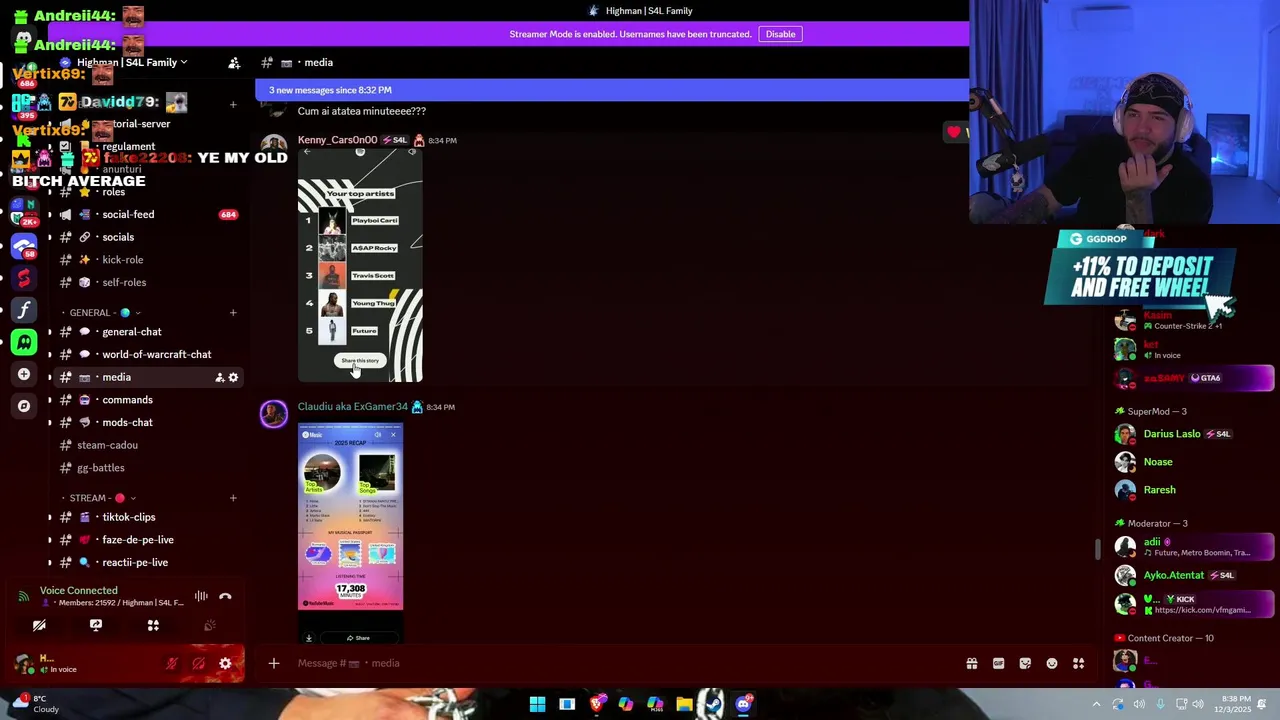
Task: Open Claudiu aka ExGamer34's profile
Action: (352, 407)
